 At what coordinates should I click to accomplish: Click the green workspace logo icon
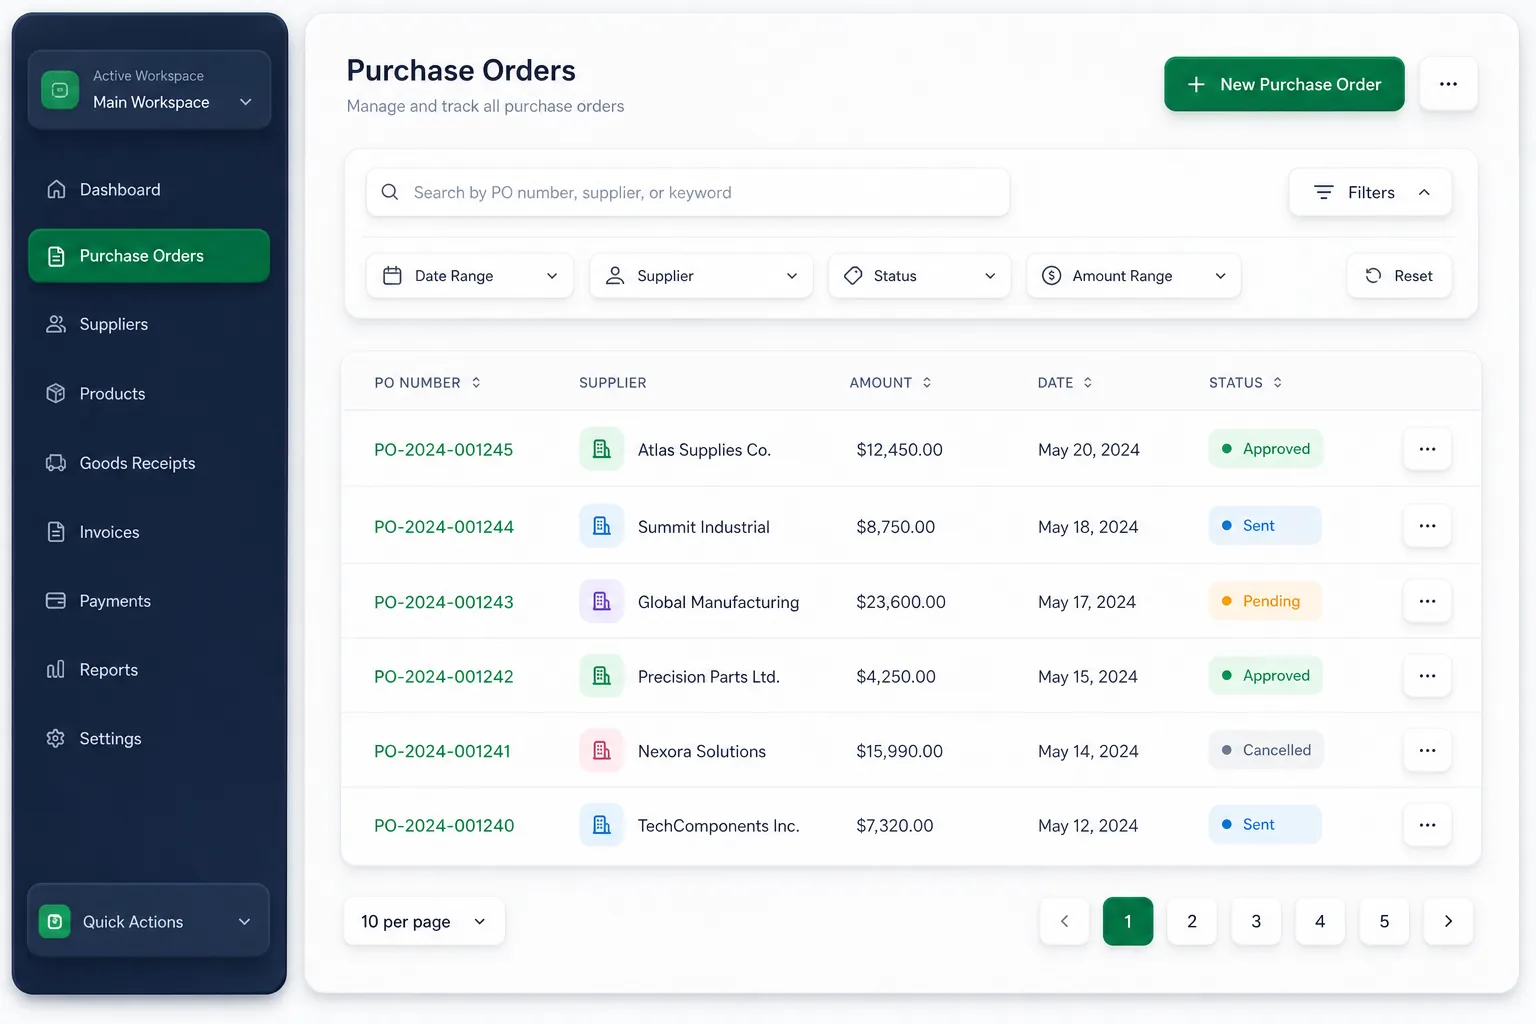[x=60, y=90]
